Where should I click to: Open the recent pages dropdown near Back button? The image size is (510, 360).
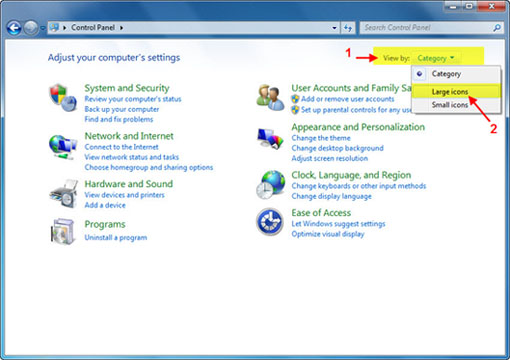point(42,28)
